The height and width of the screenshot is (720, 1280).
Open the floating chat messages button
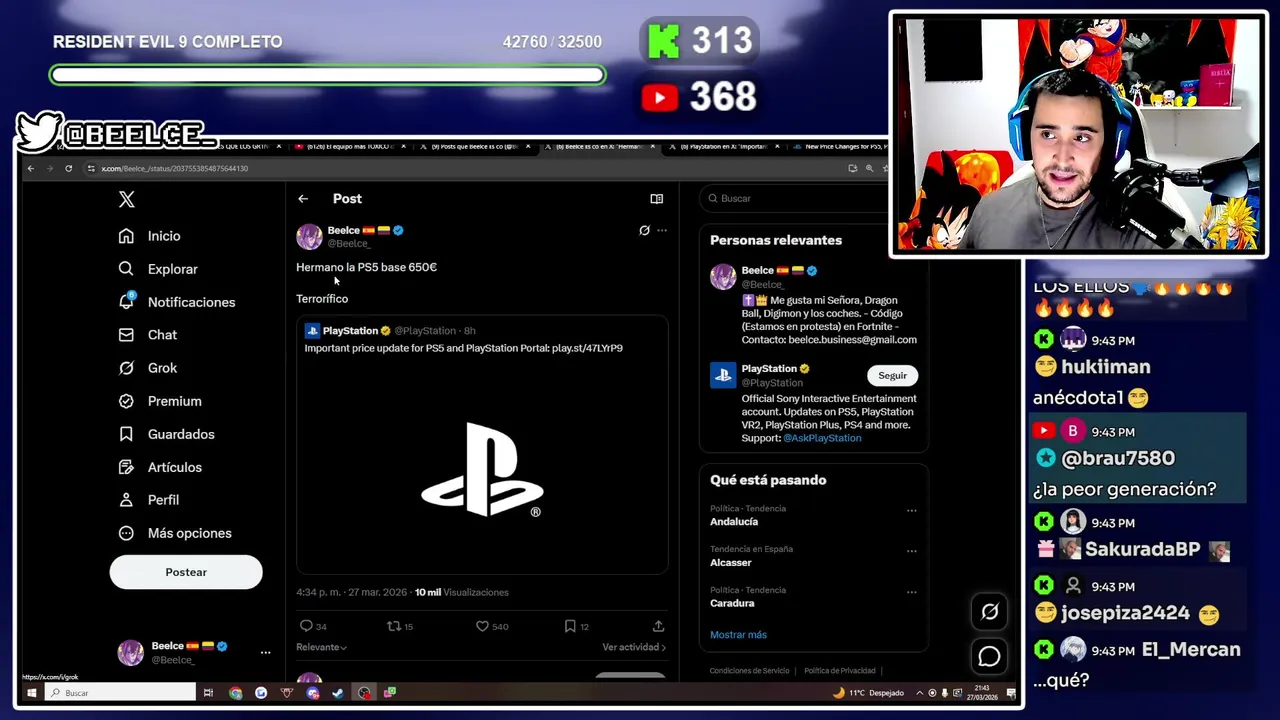coord(990,656)
